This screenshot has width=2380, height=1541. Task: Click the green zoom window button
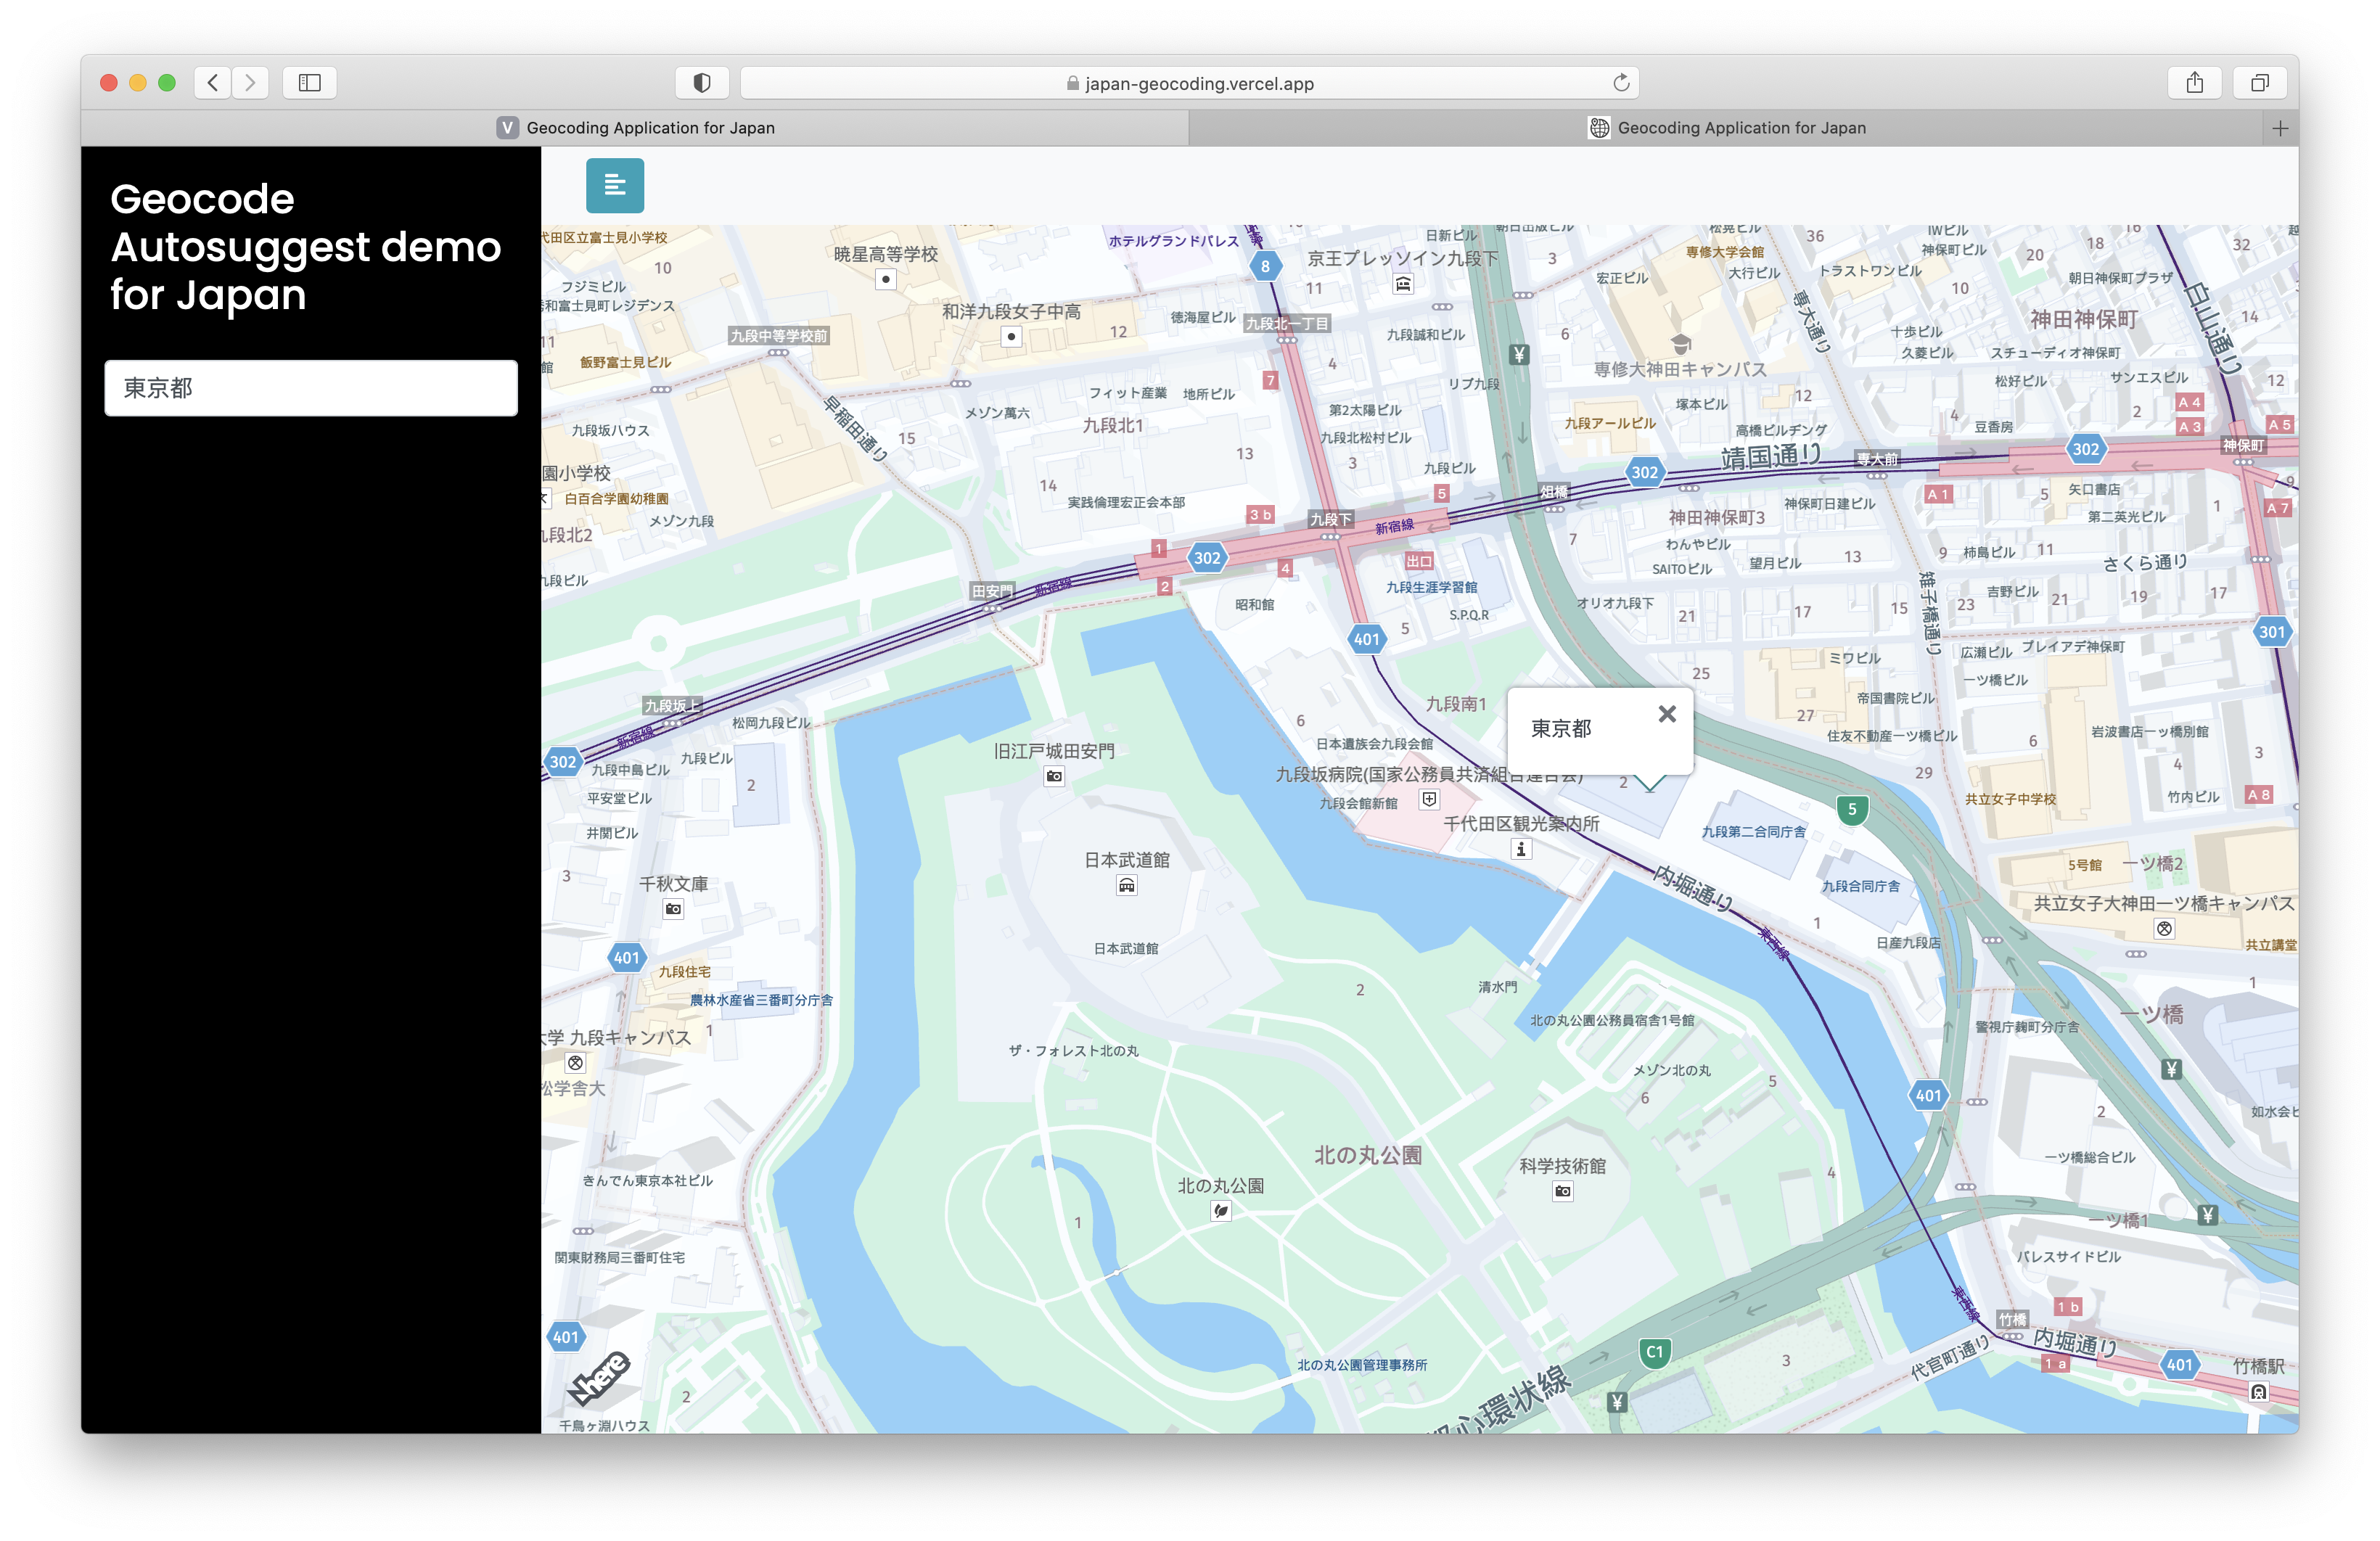tap(167, 83)
